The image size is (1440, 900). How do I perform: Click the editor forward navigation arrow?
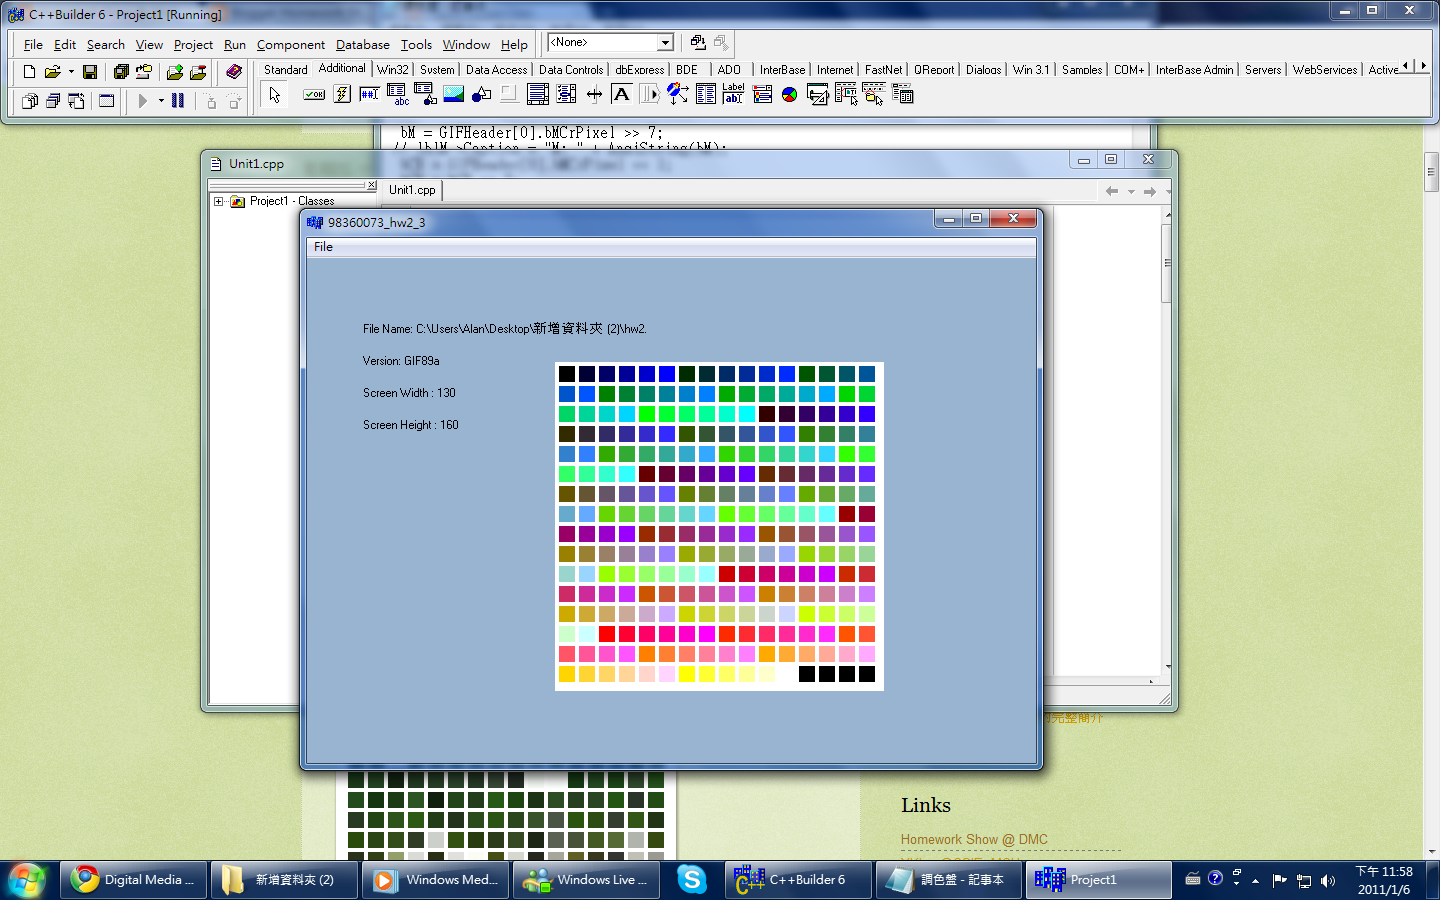pyautogui.click(x=1150, y=191)
